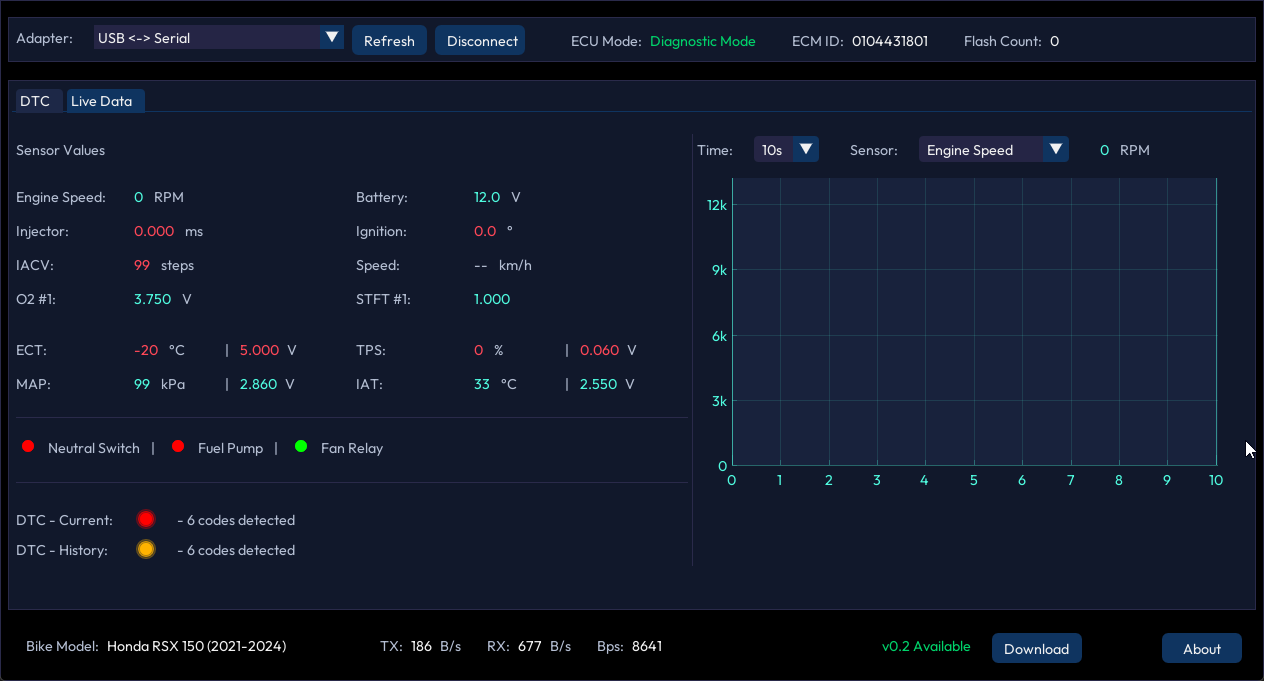Select the ECM ID value 0104431801
The width and height of the screenshot is (1264, 681).
tap(890, 41)
